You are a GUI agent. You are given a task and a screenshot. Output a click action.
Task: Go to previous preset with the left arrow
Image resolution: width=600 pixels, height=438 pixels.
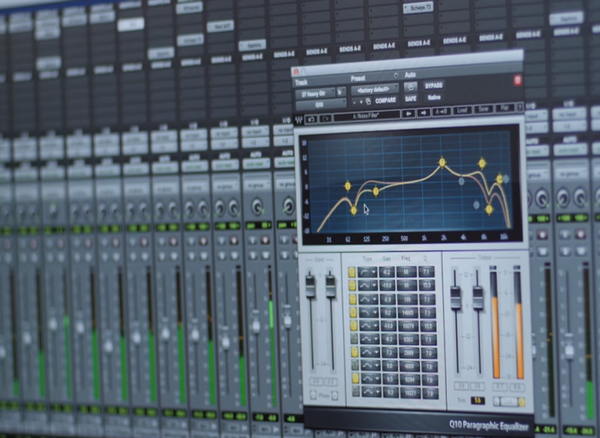(x=409, y=114)
